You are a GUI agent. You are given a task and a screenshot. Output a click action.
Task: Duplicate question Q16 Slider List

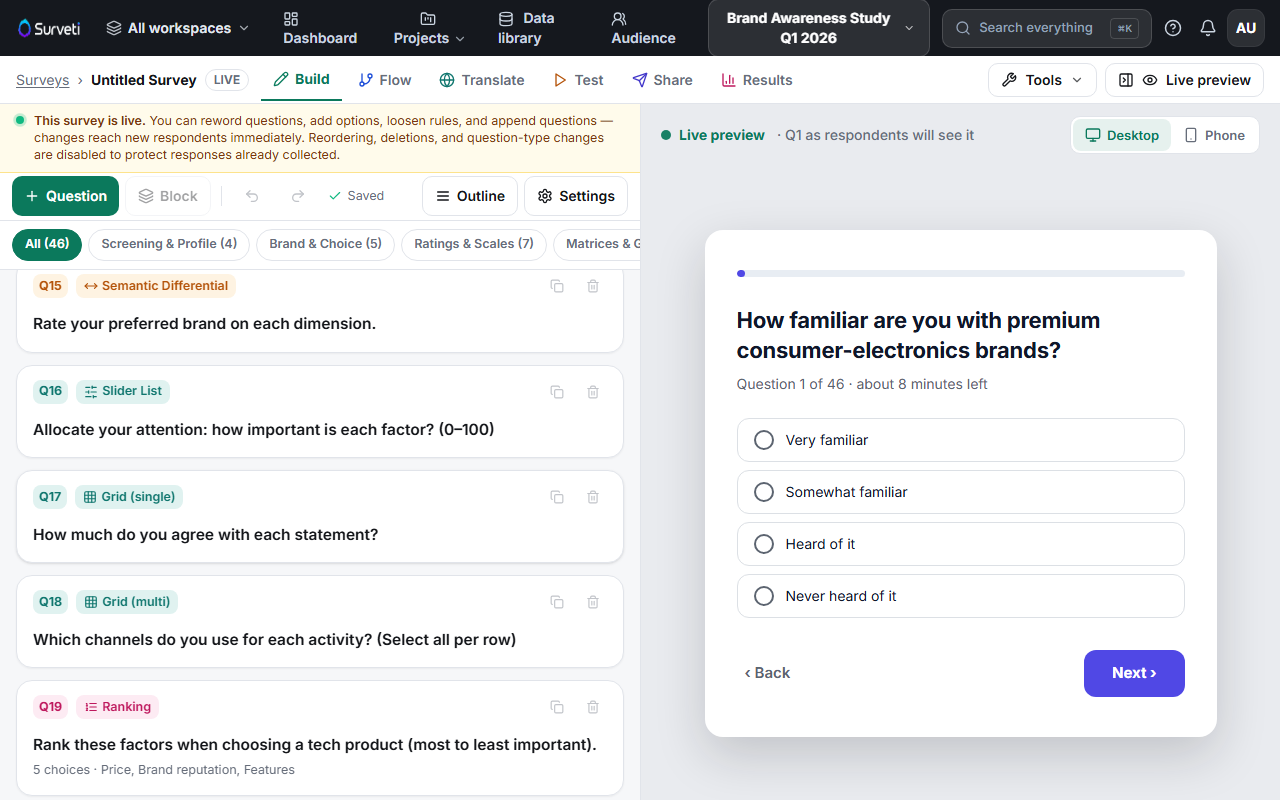557,392
